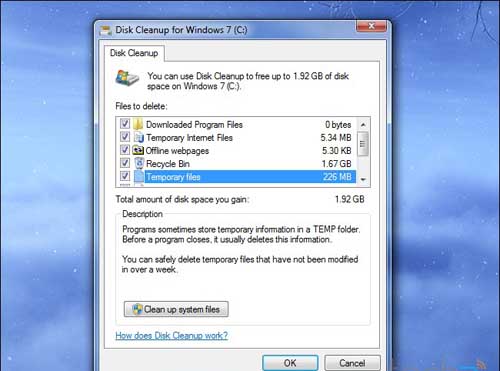The height and width of the screenshot is (371, 500).
Task: Click the Recycle Bin icon in list
Action: (139, 163)
